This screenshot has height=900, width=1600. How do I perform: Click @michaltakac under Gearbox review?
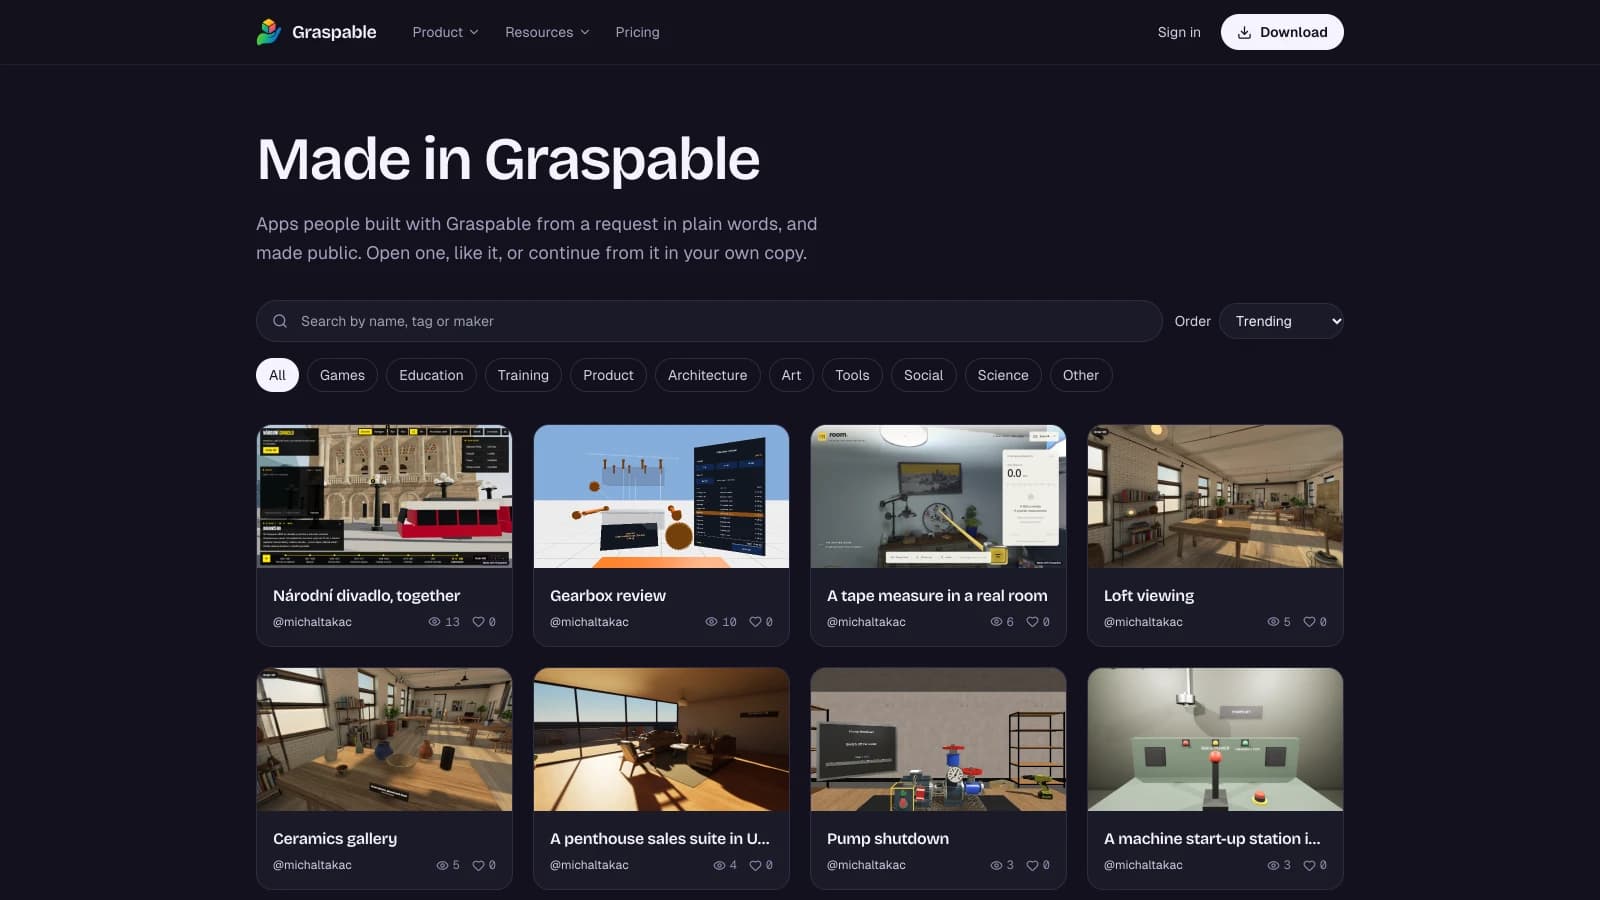click(589, 622)
